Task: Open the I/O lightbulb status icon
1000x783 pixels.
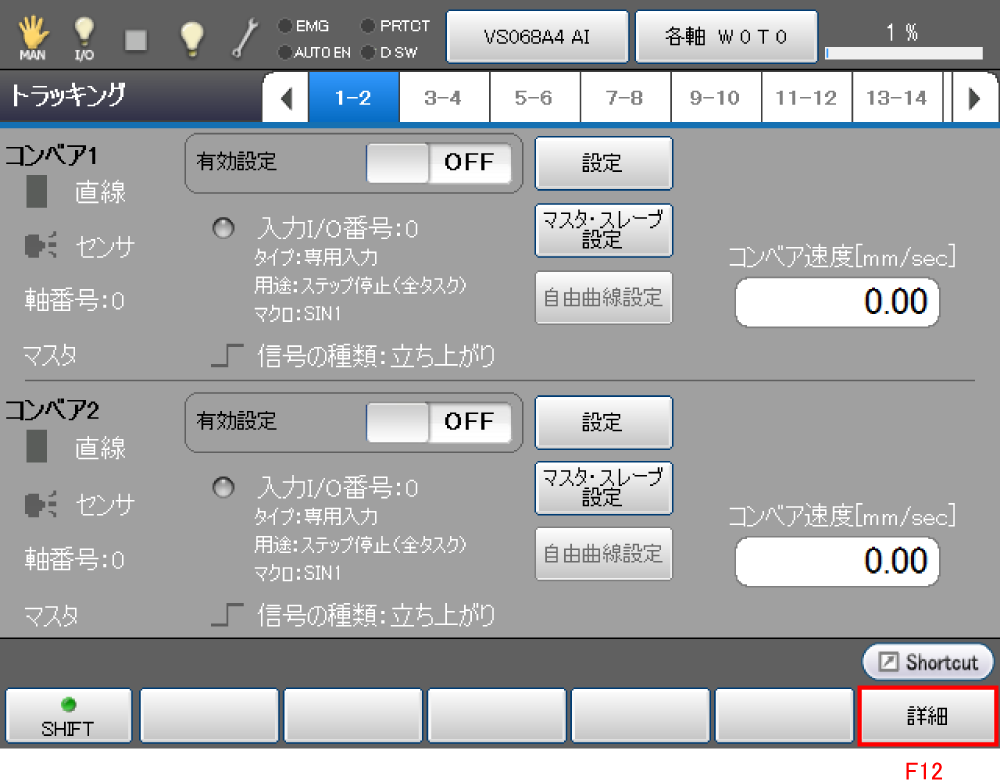Action: 84,37
